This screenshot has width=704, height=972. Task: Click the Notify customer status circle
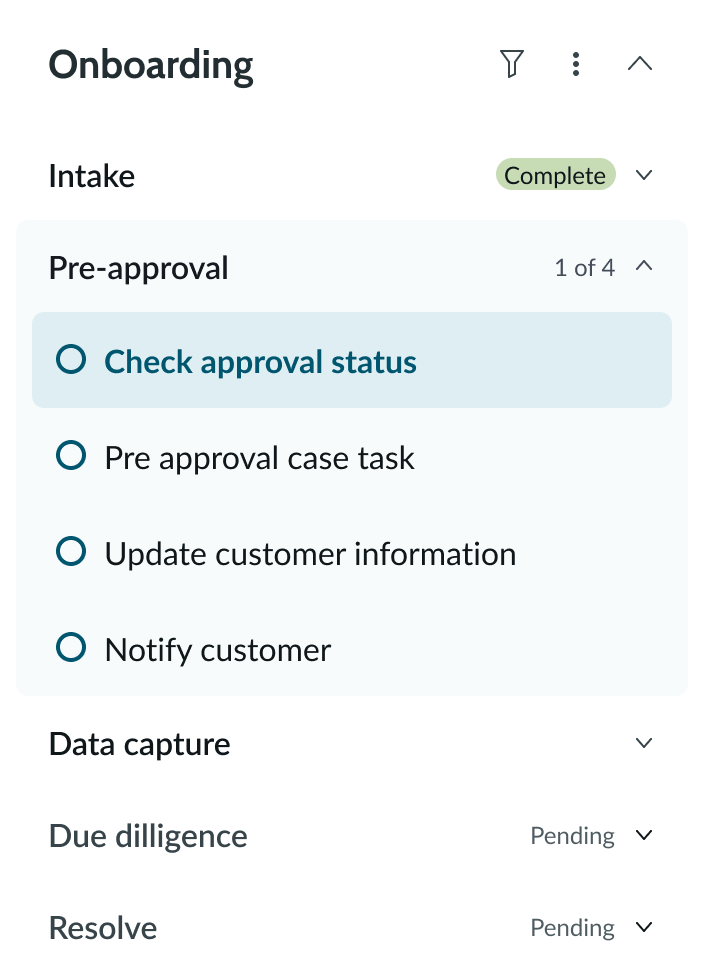click(x=70, y=650)
